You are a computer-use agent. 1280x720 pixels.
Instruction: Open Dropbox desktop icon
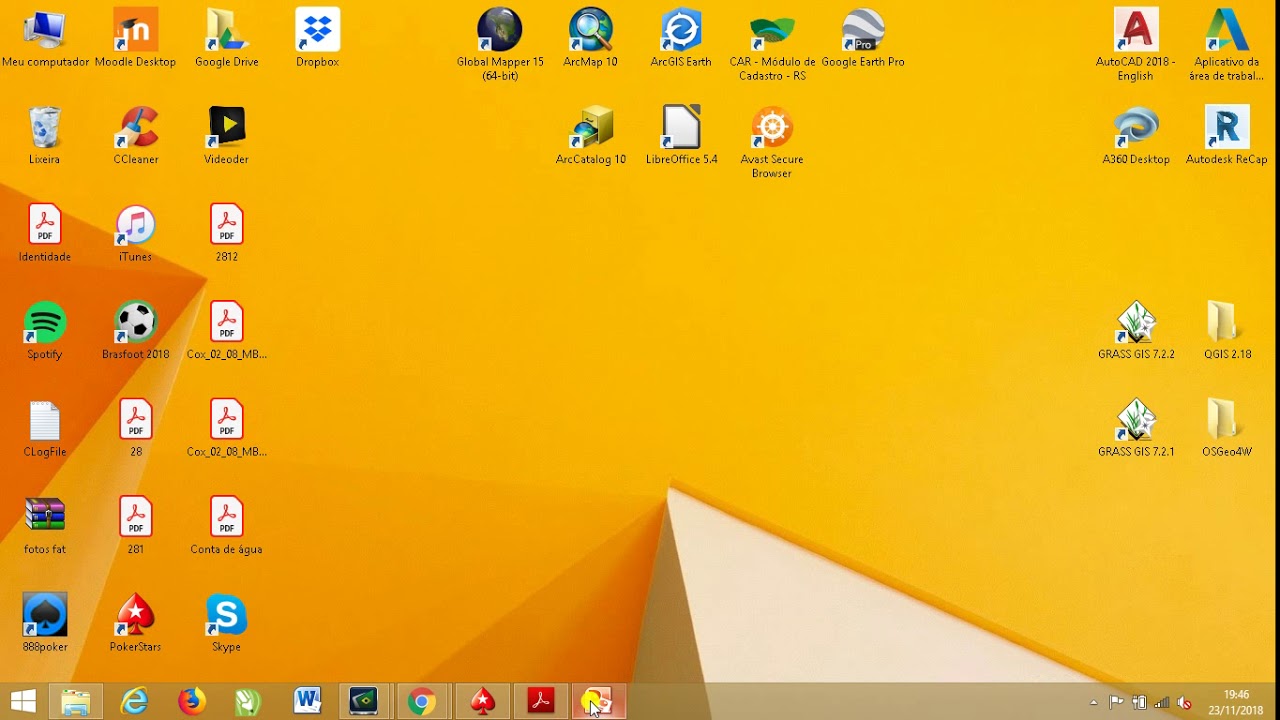click(318, 38)
